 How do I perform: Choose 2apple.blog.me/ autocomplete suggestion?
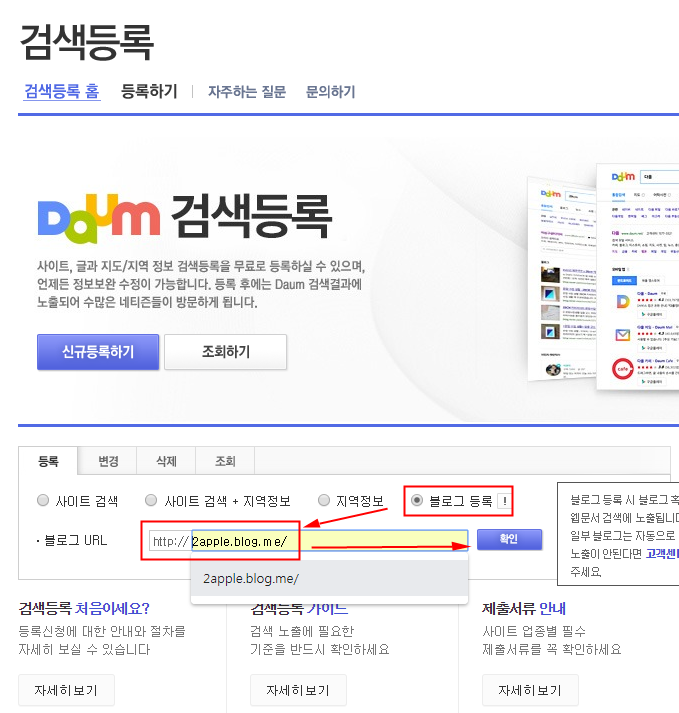330,578
